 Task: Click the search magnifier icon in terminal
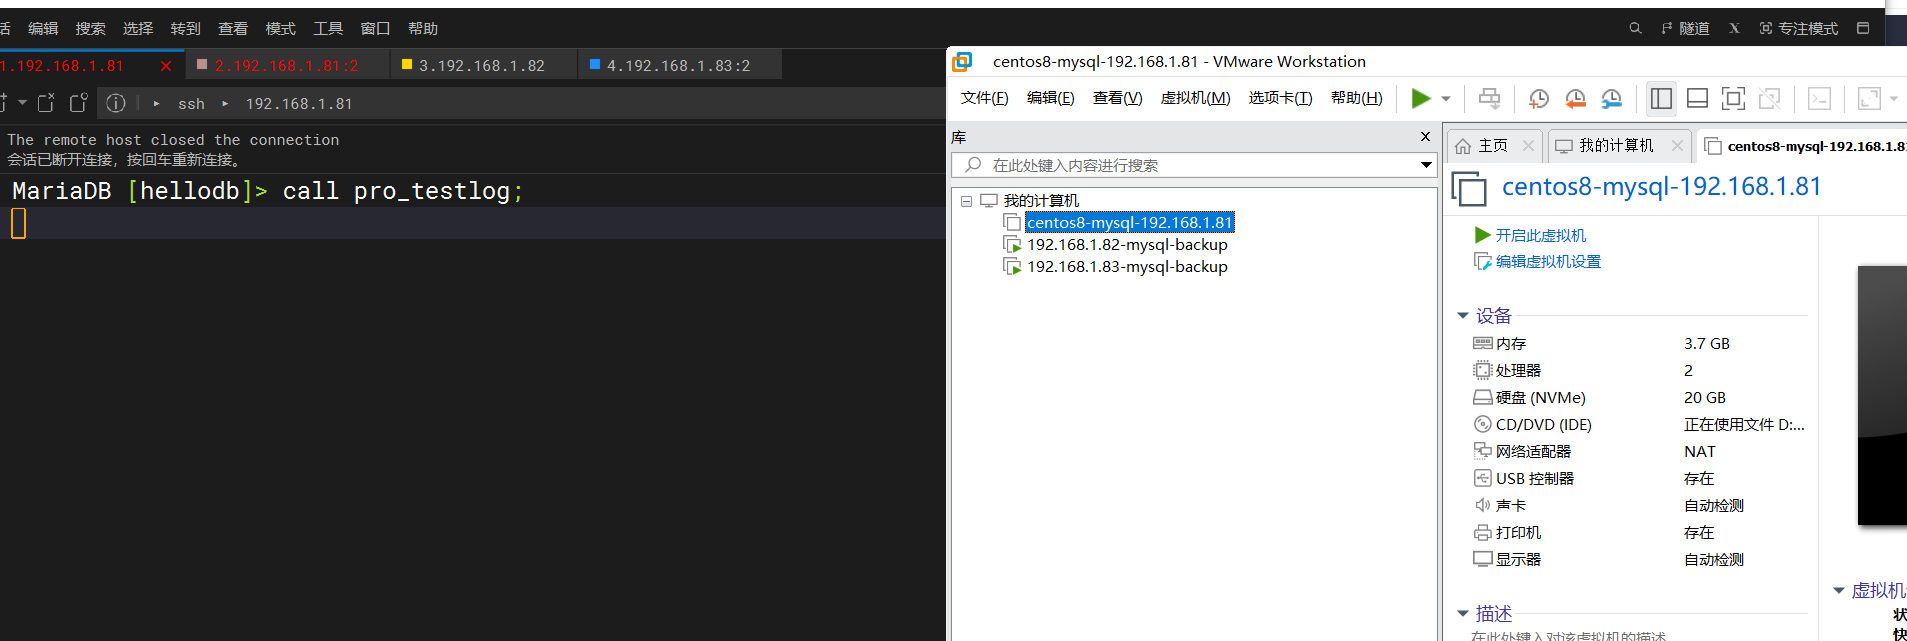point(1635,28)
